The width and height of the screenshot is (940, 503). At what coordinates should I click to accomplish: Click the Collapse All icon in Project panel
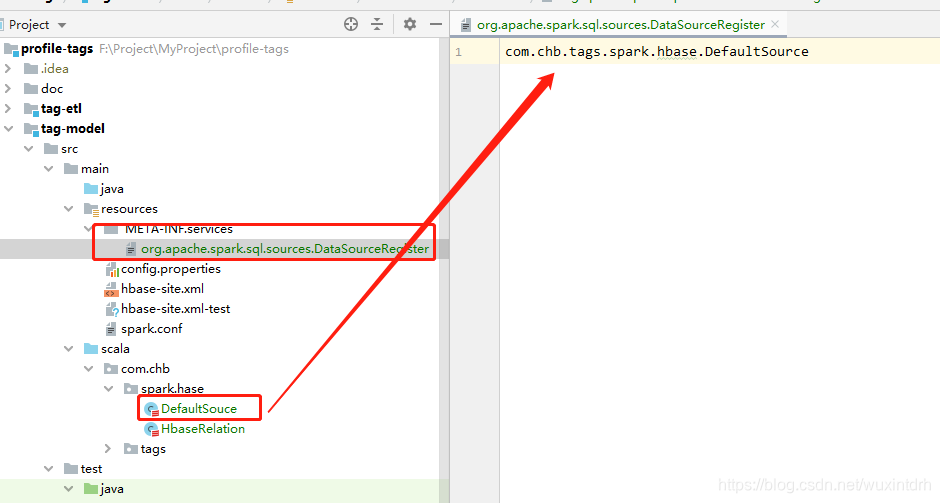point(377,25)
